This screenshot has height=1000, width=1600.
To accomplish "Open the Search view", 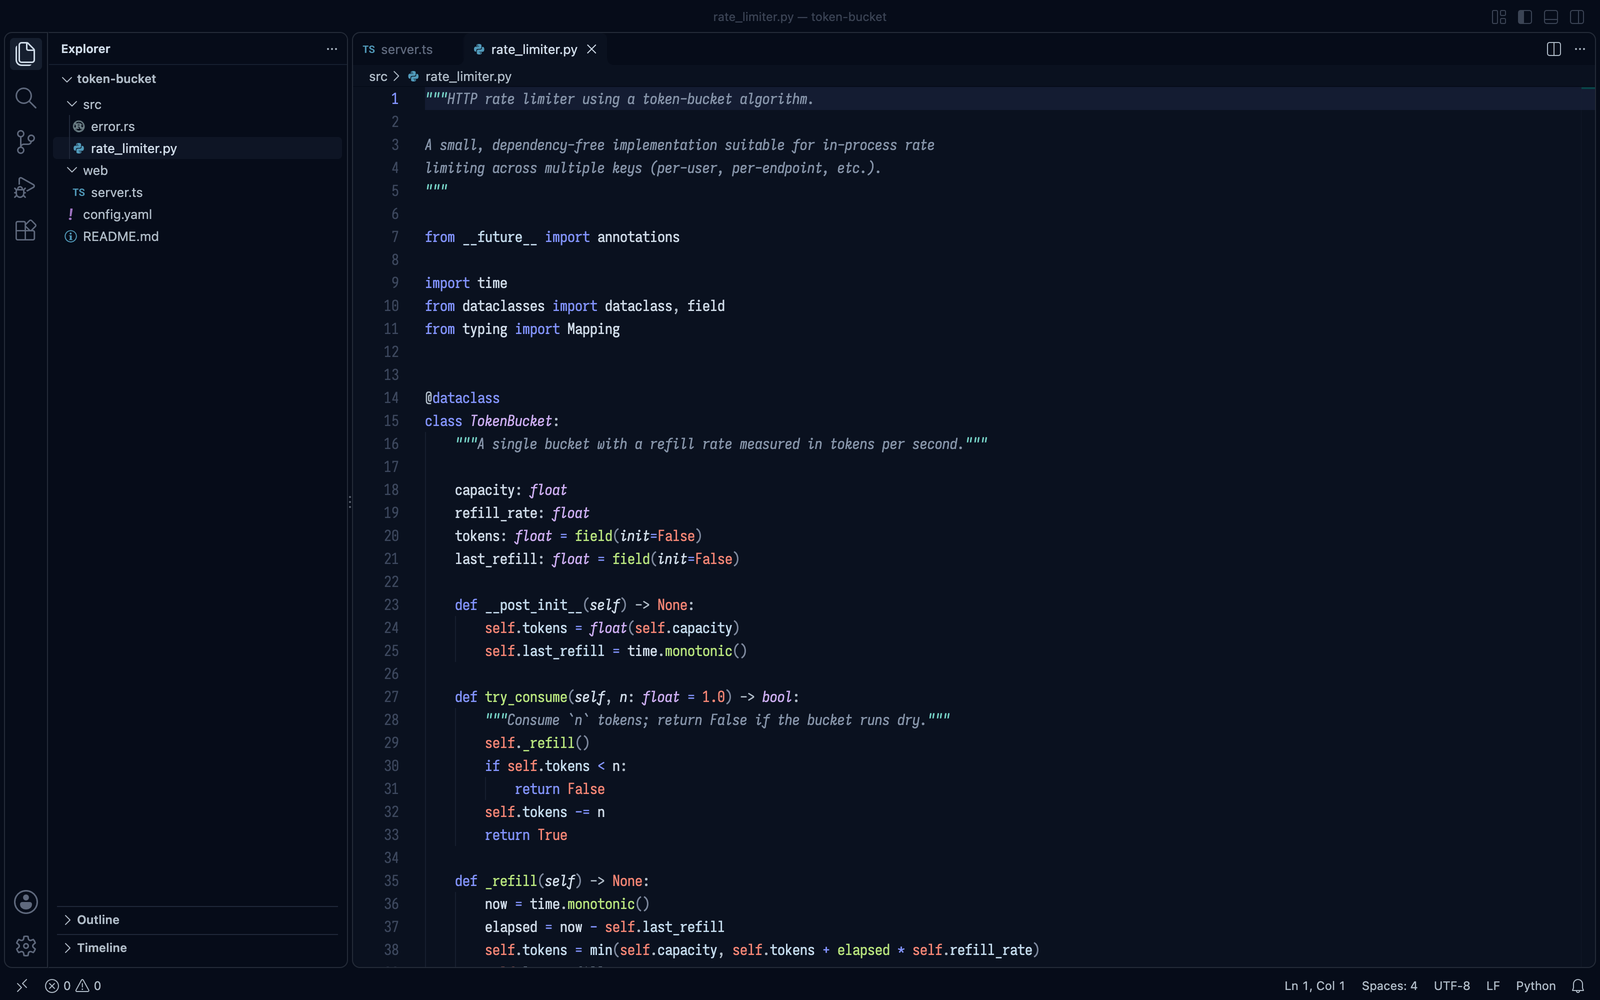I will point(26,98).
